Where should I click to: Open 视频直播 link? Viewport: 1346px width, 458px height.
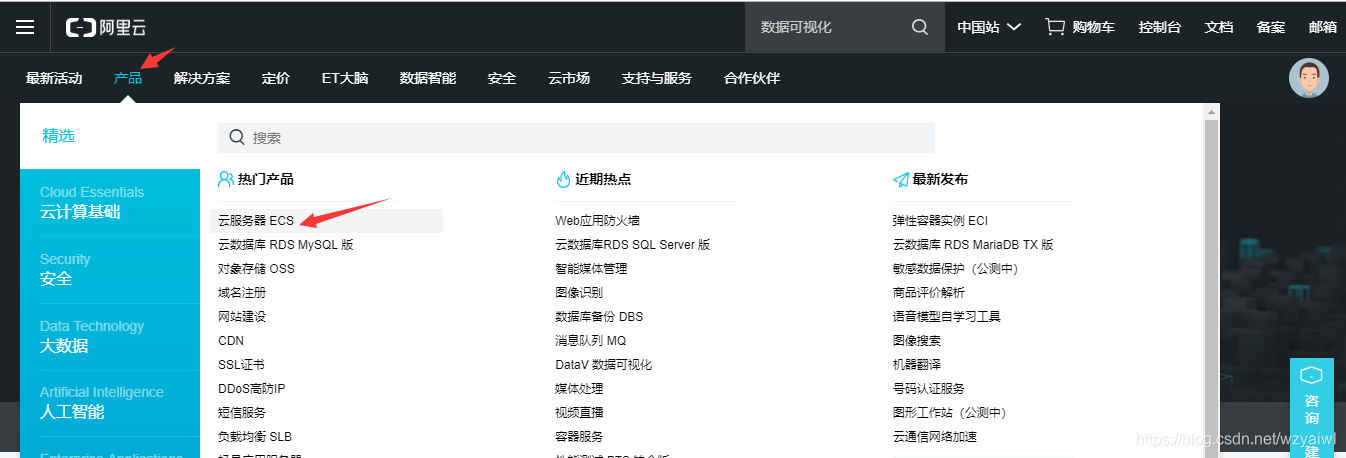point(579,413)
